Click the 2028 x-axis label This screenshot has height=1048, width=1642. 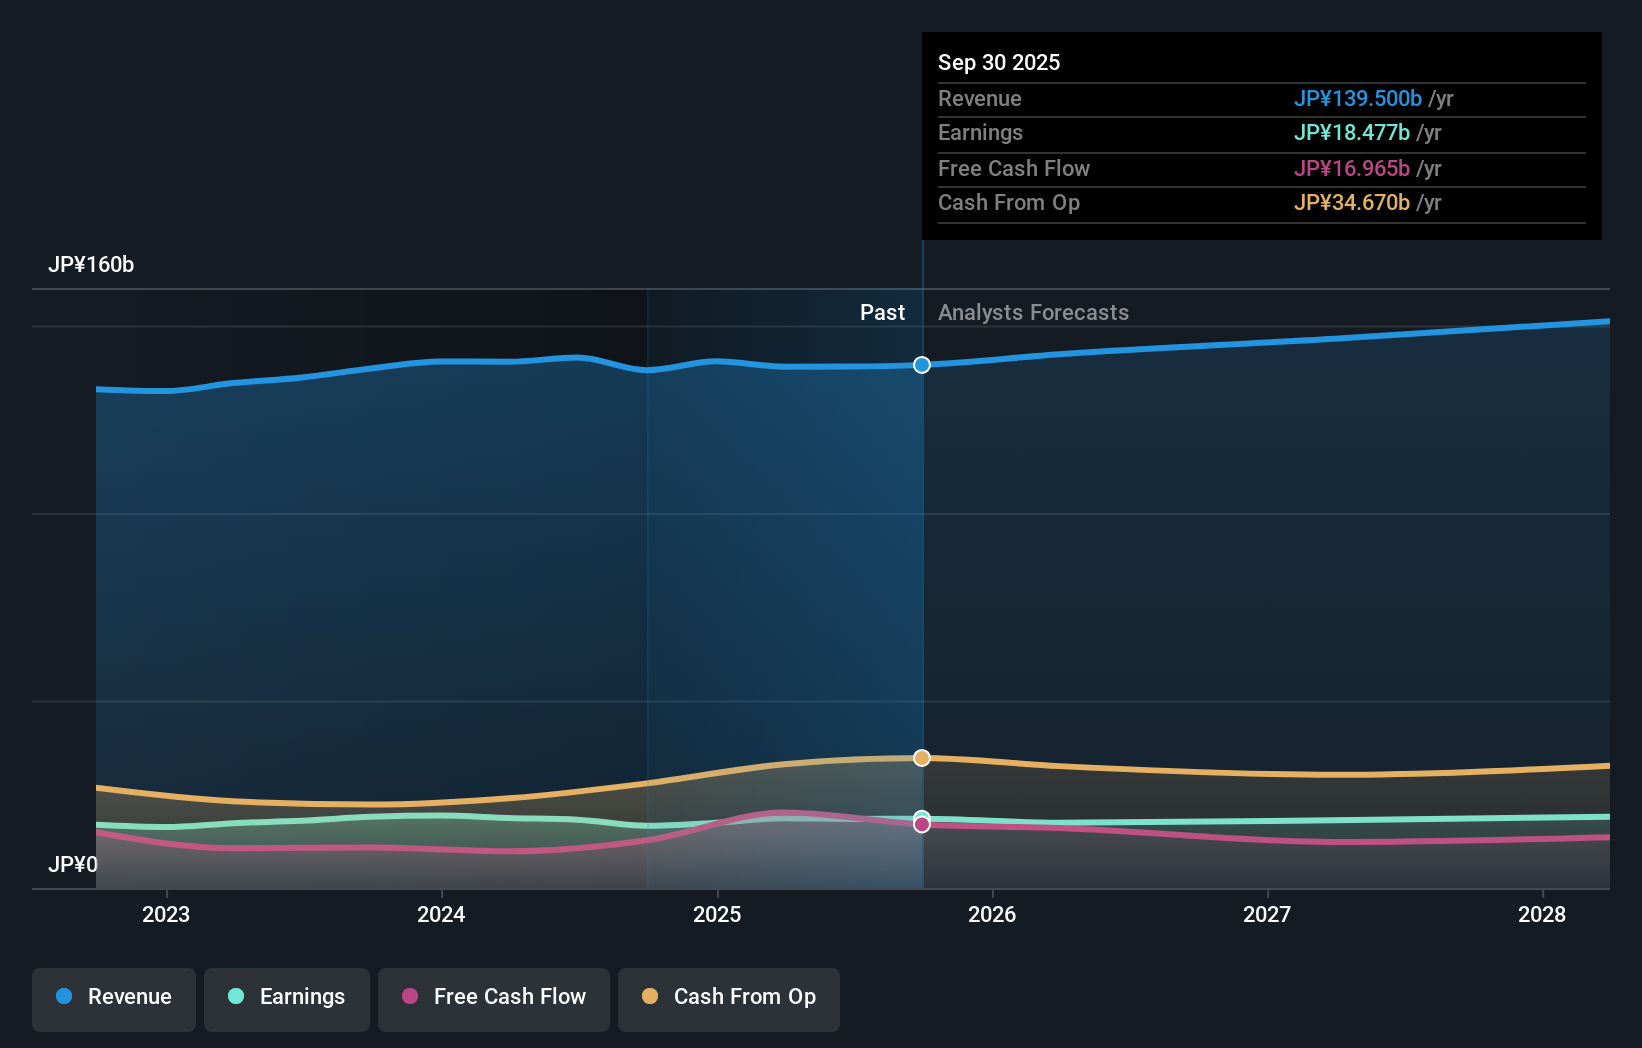[1542, 914]
